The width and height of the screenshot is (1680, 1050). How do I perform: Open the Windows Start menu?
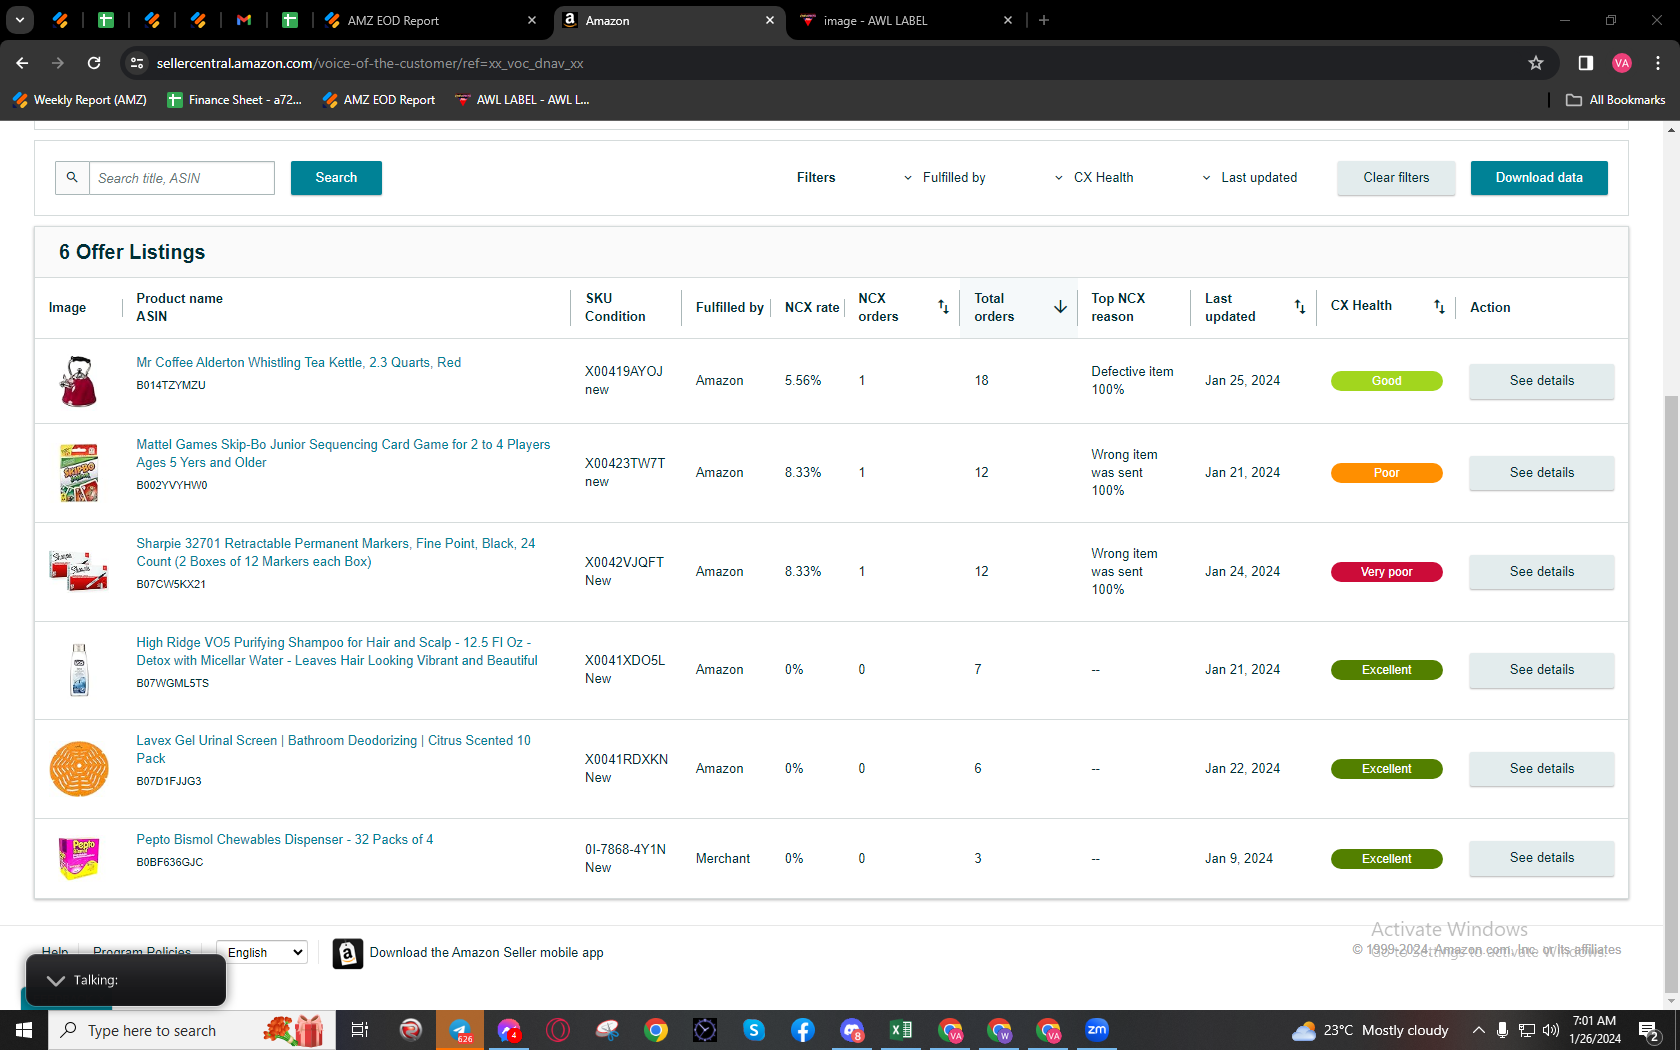(x=24, y=1030)
